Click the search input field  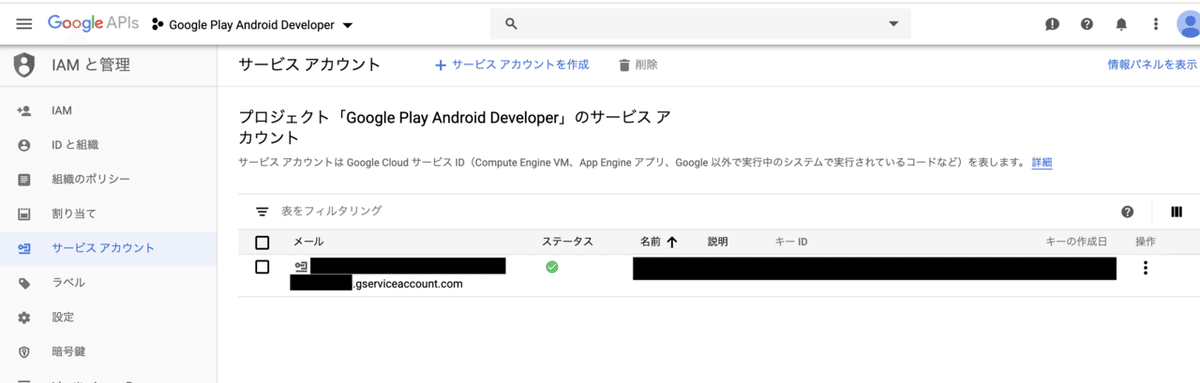click(700, 23)
